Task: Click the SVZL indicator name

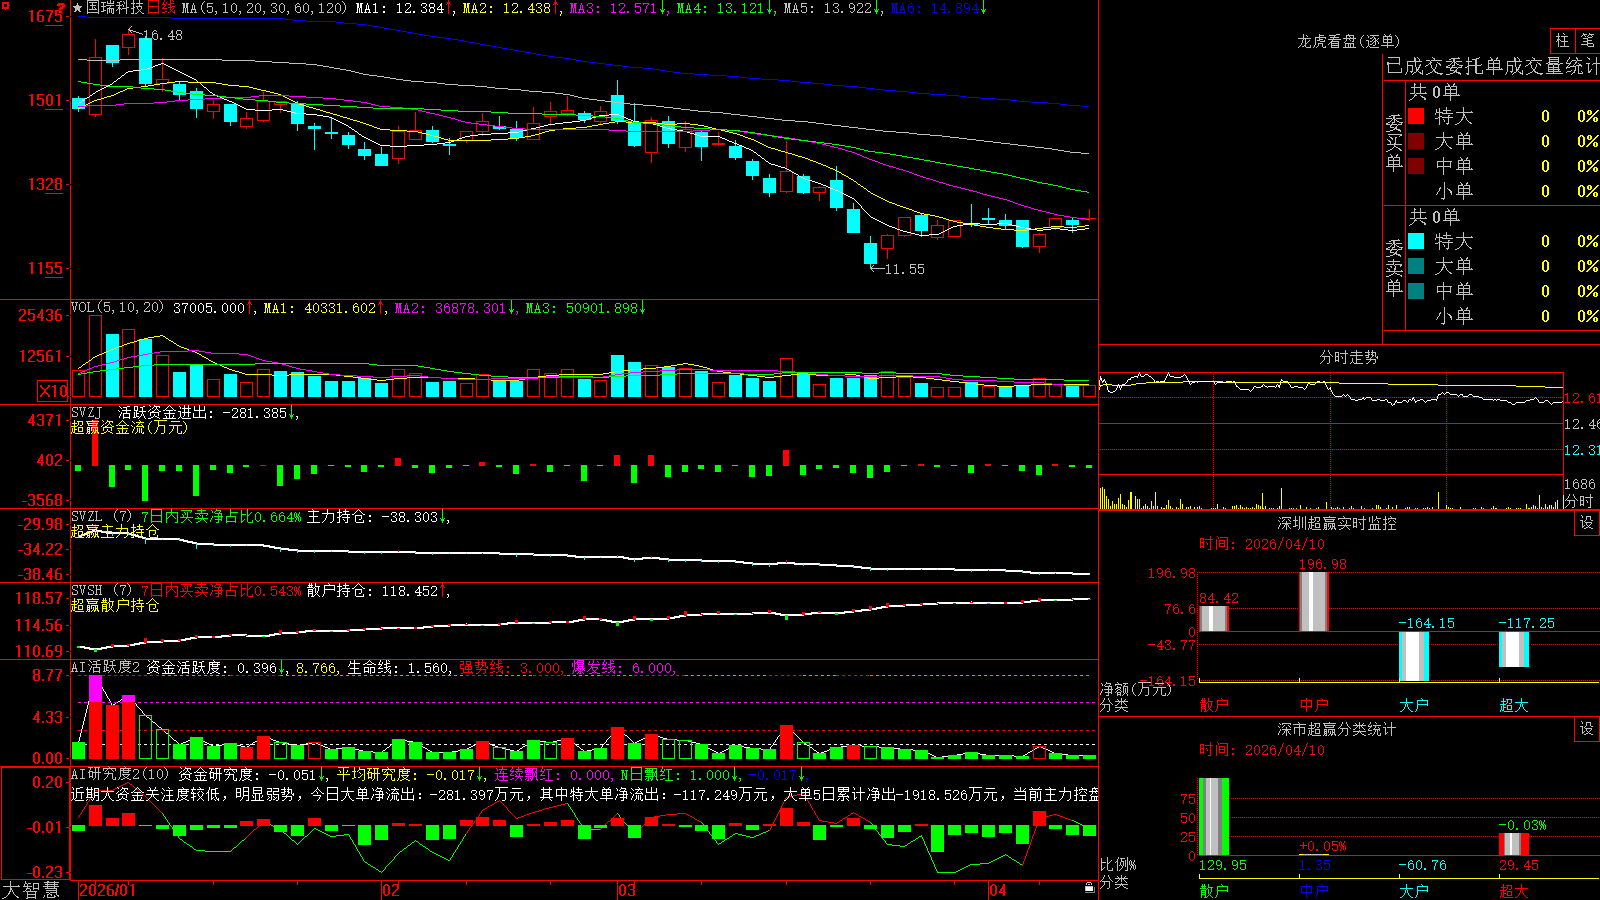Action: (86, 517)
